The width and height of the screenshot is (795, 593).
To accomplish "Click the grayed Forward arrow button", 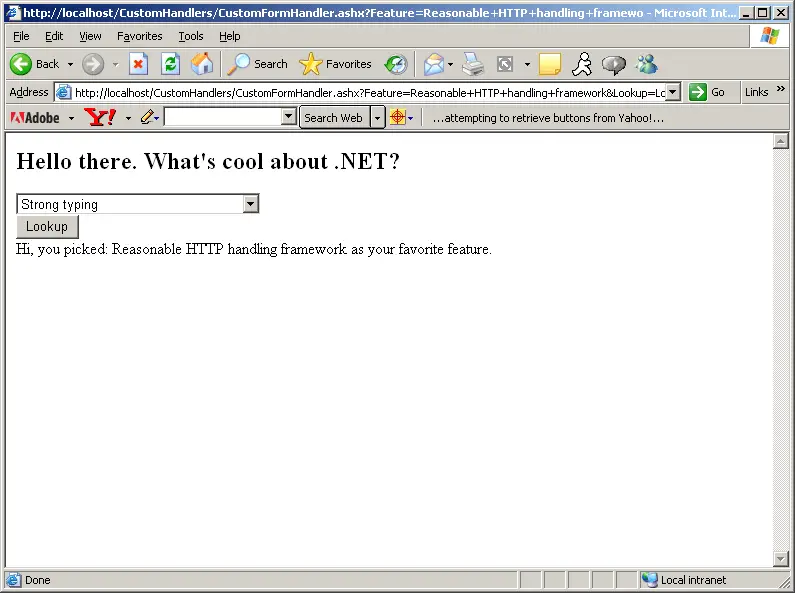I will click(x=93, y=64).
